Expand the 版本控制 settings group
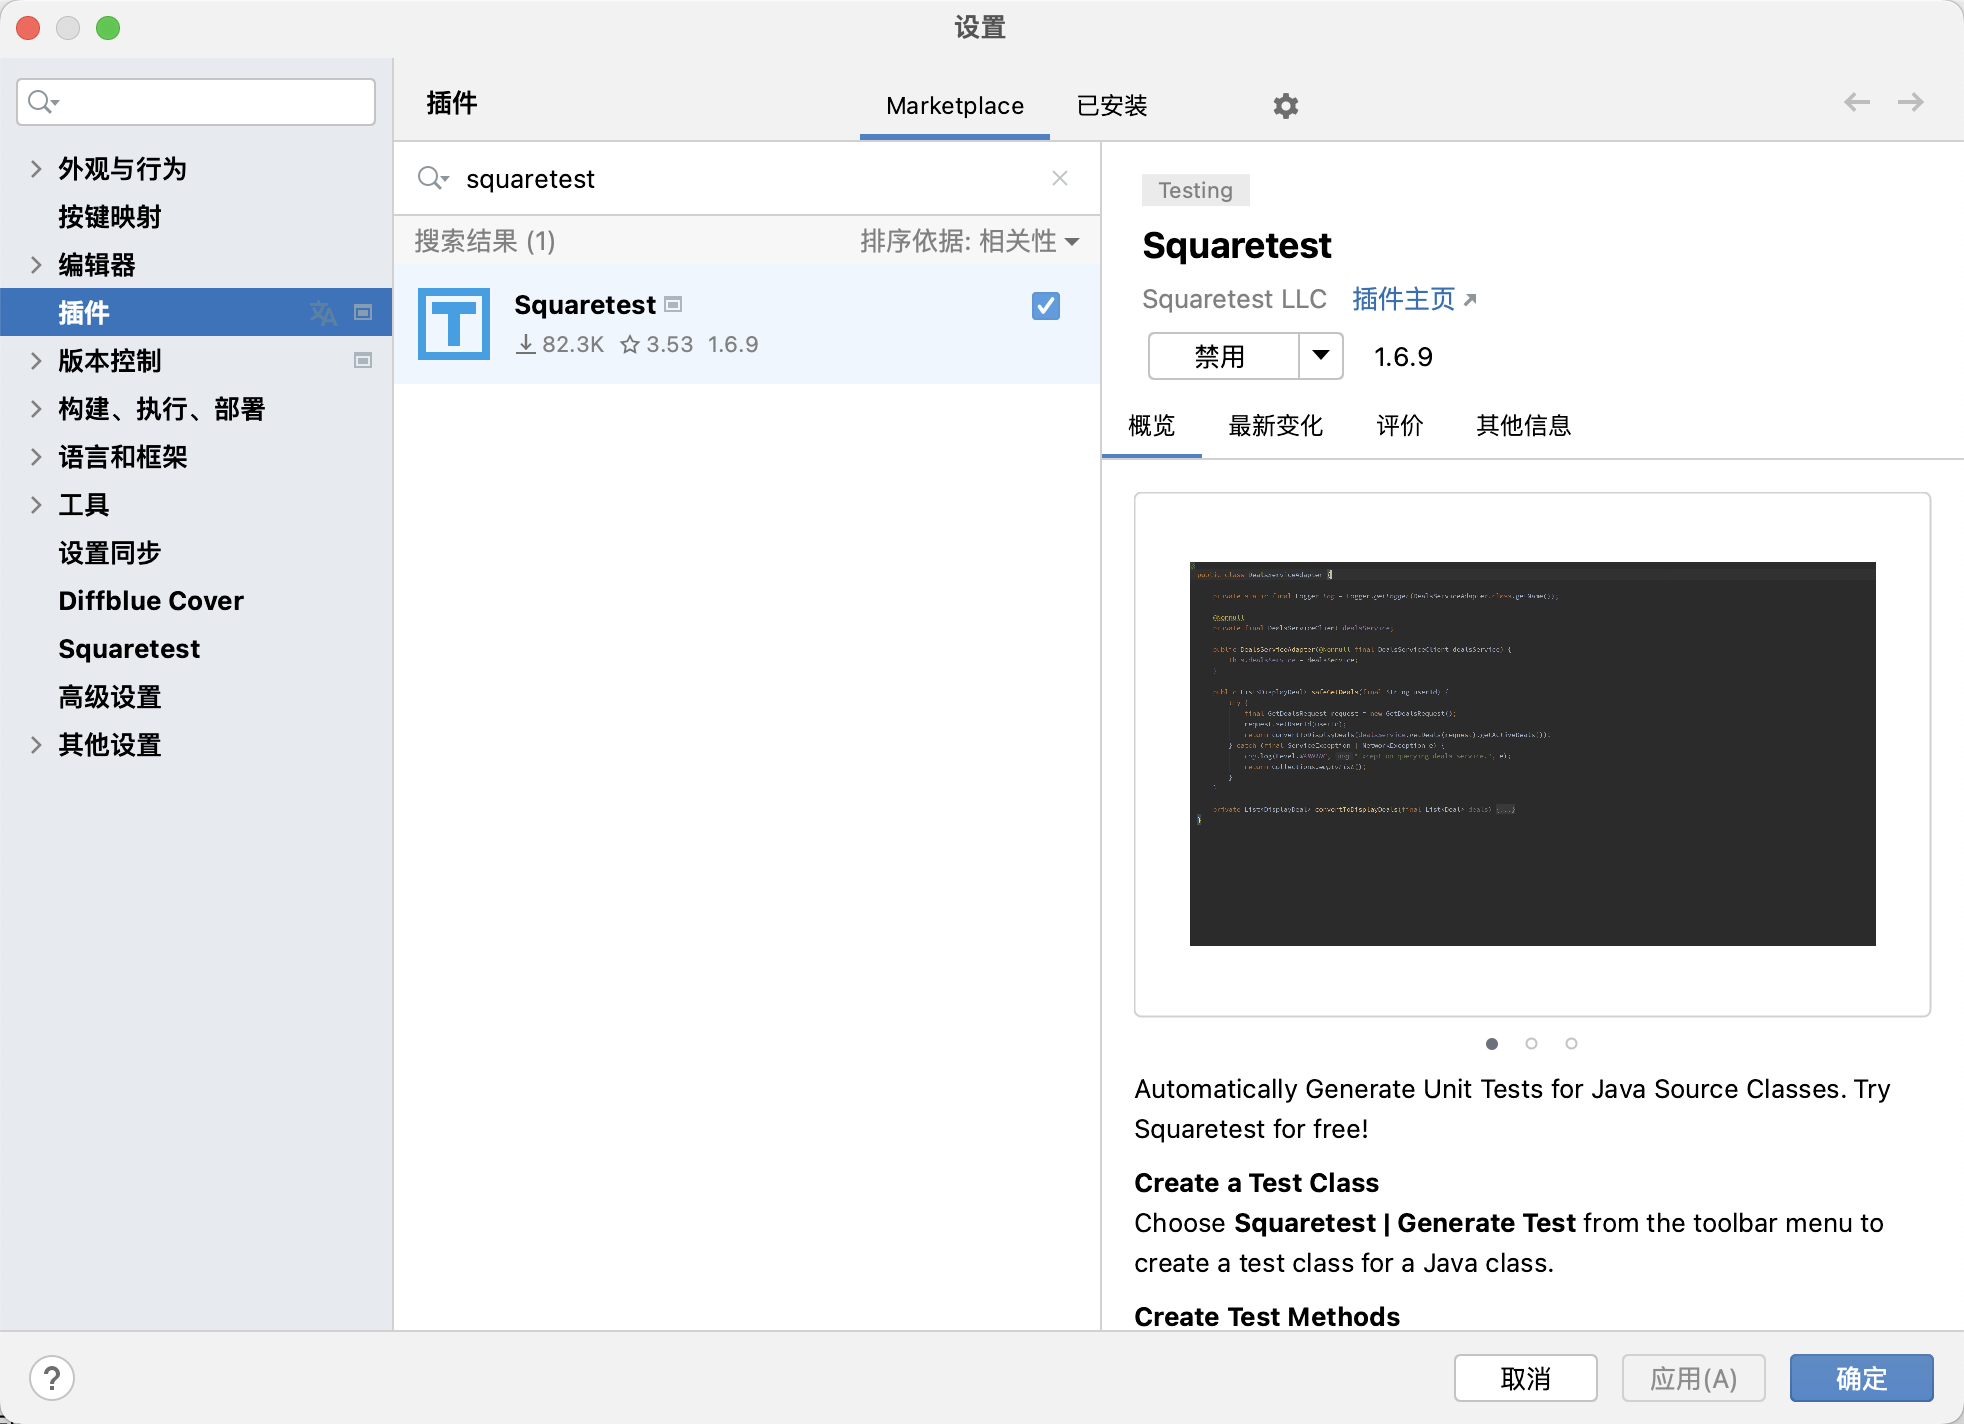Viewport: 1964px width, 1424px height. click(x=36, y=360)
